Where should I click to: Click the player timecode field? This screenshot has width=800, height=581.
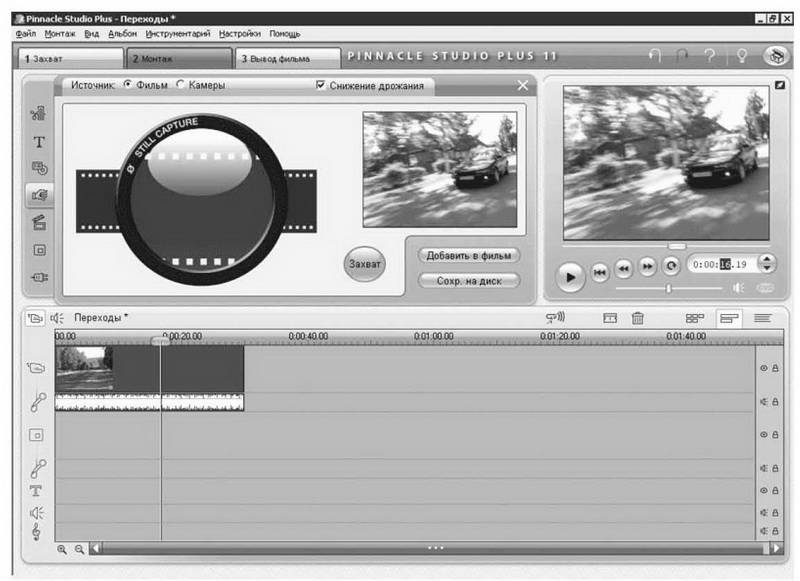pos(720,264)
